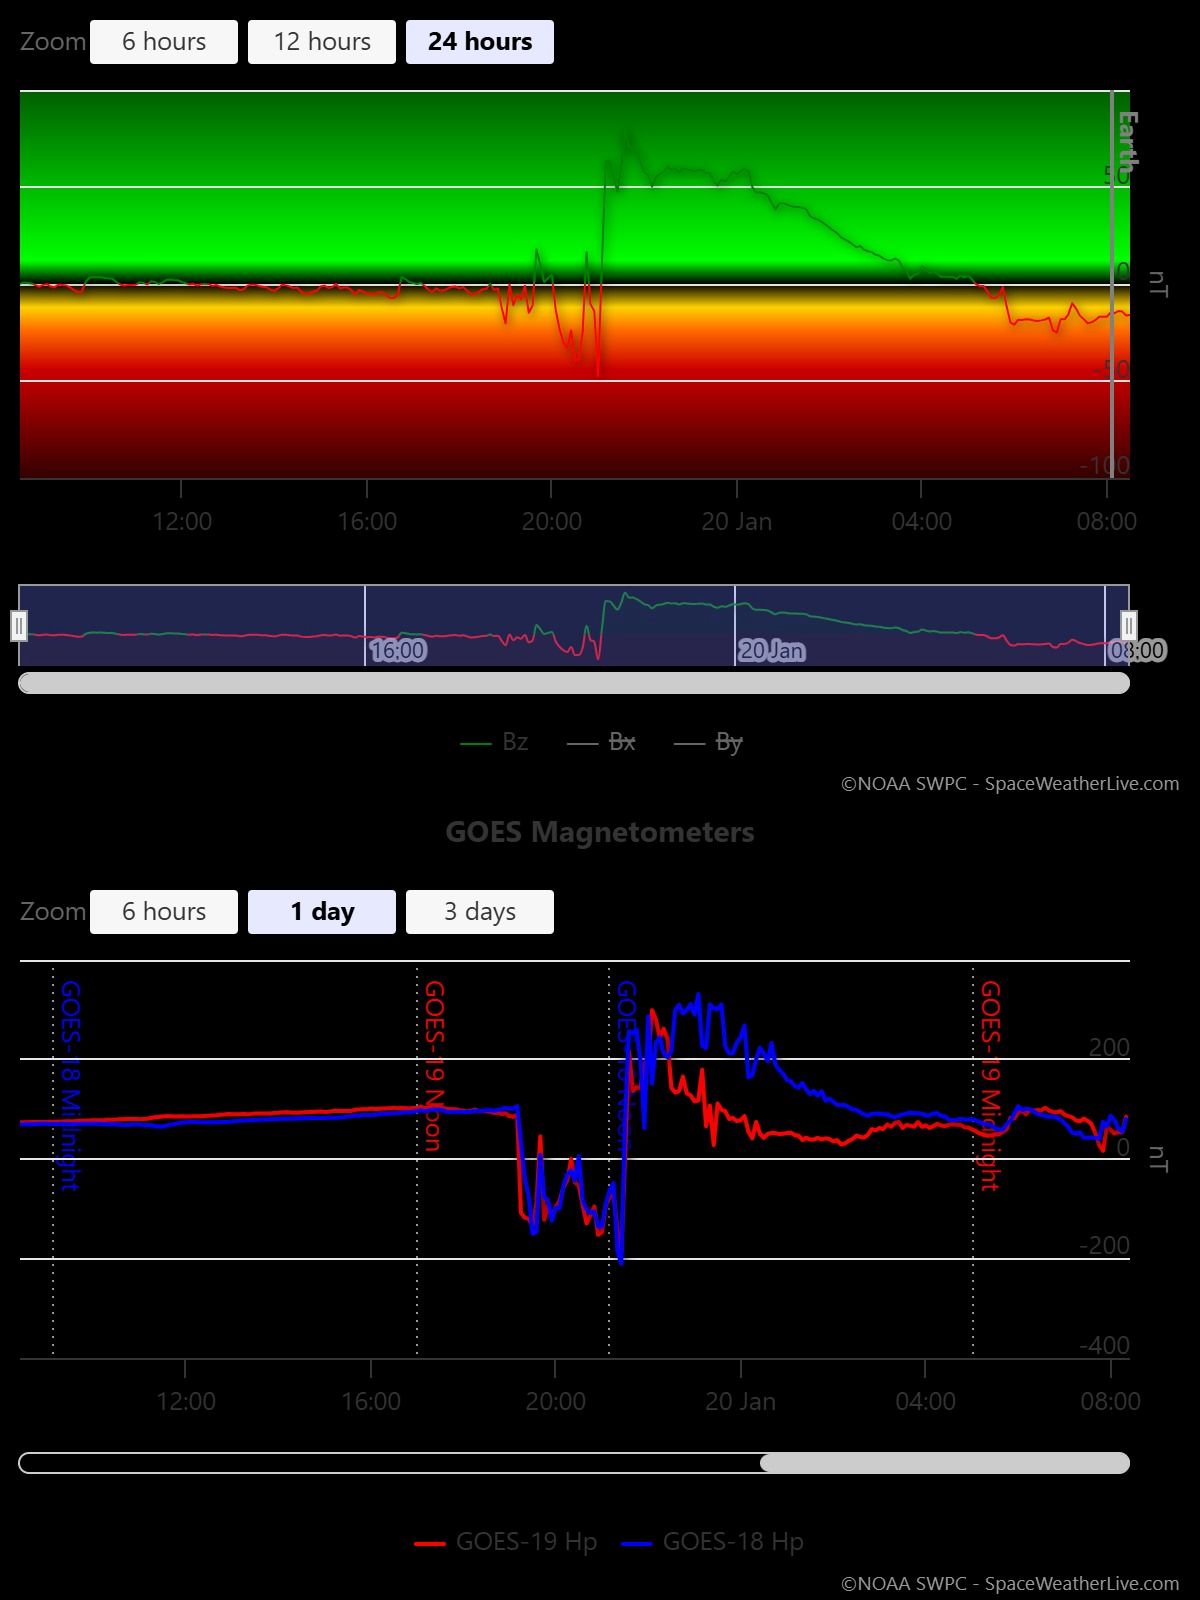Click the 20 Jan label in navigator
The image size is (1200, 1600).
pyautogui.click(x=771, y=651)
